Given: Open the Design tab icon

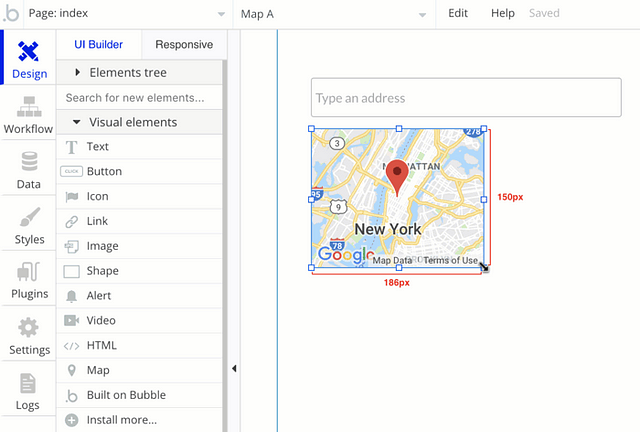Looking at the screenshot, I should (x=28, y=51).
